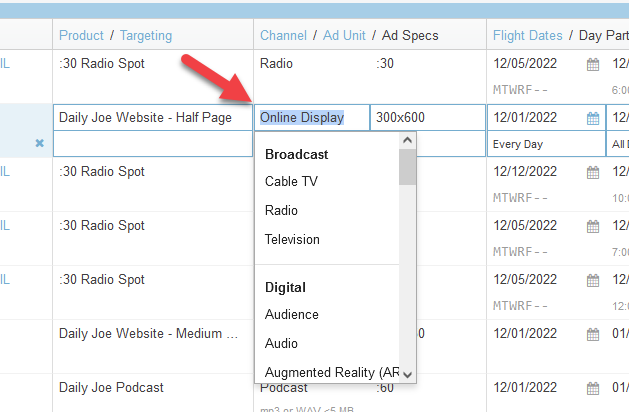Screen dimensions: 629x412
Task: Click the Ad Unit header link
Action: 346,35
